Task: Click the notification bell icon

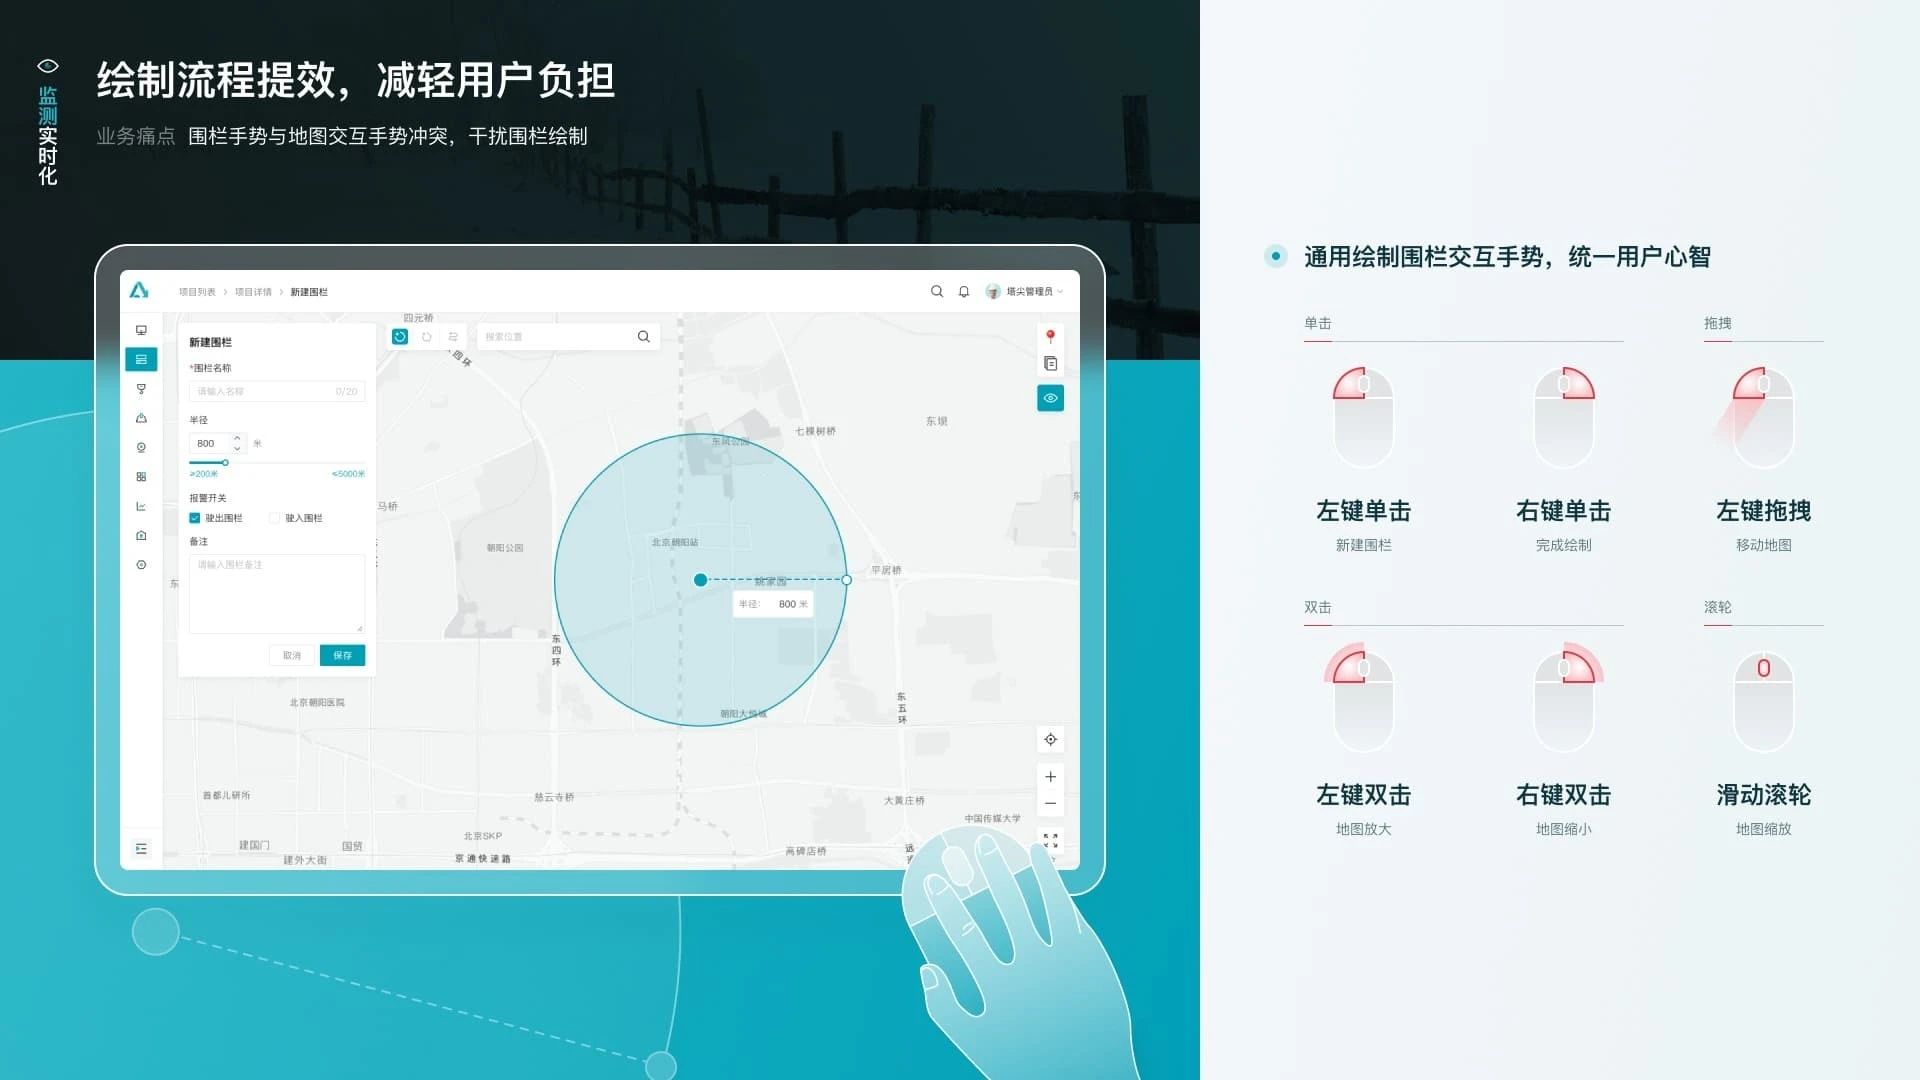Action: [964, 292]
